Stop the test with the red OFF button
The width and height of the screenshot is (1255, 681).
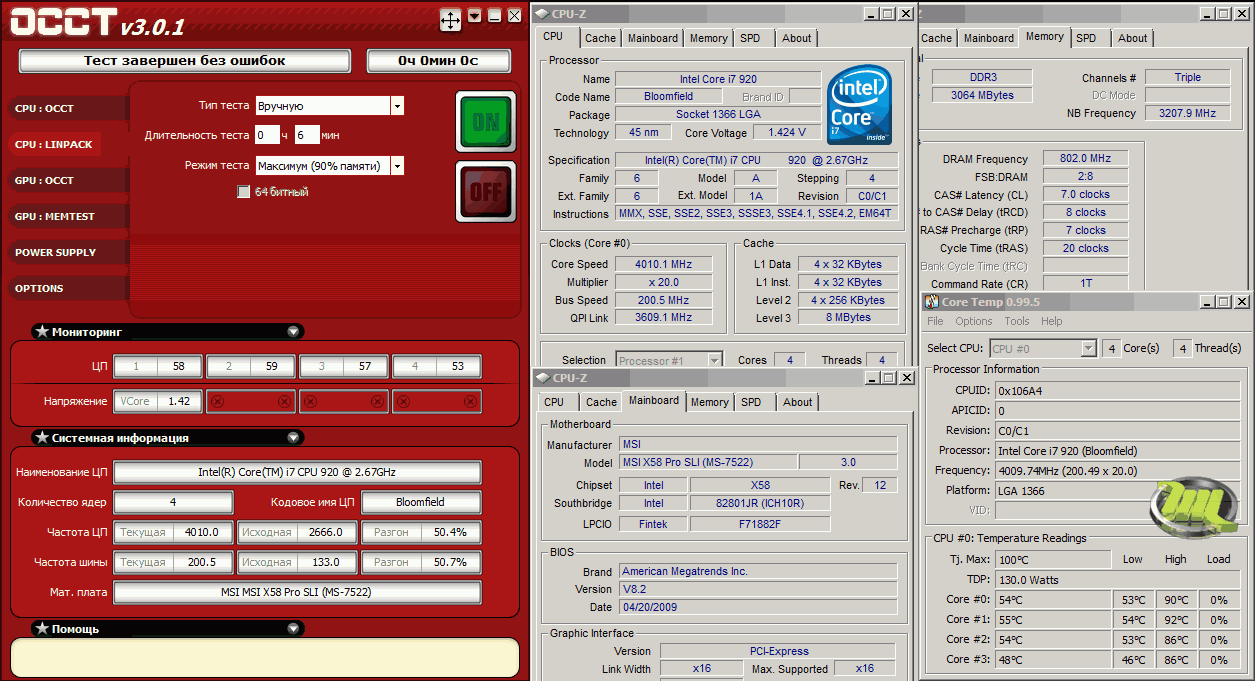(486, 191)
